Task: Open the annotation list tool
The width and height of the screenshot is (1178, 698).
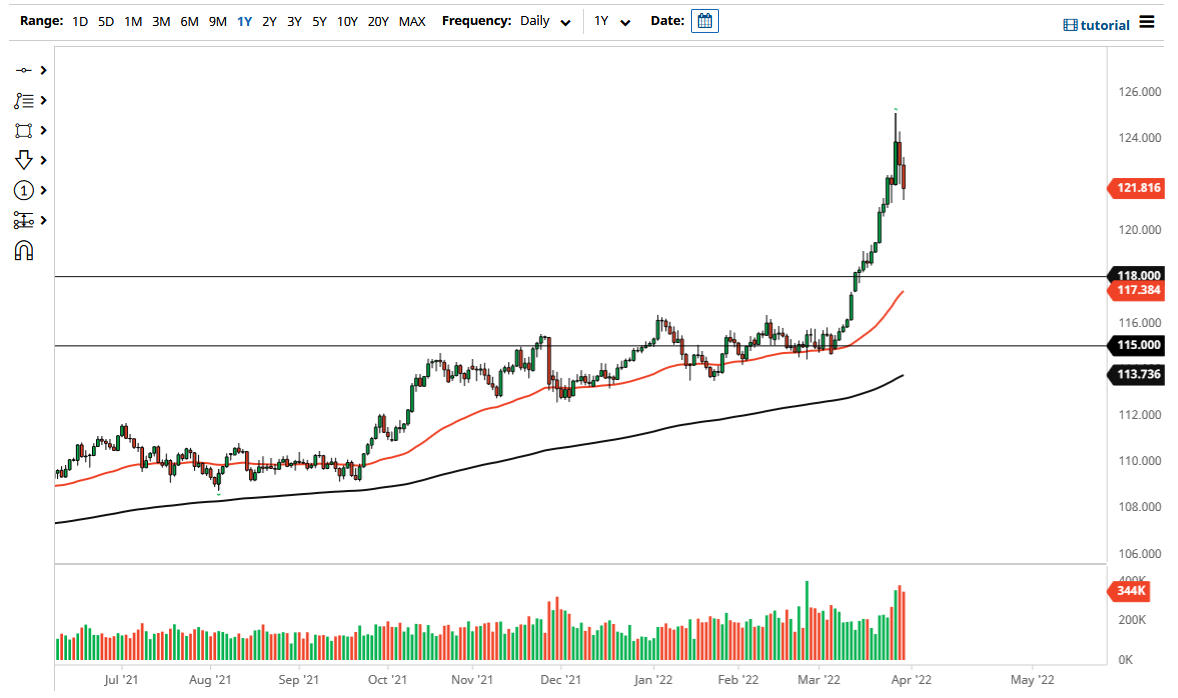Action: [x=22, y=100]
